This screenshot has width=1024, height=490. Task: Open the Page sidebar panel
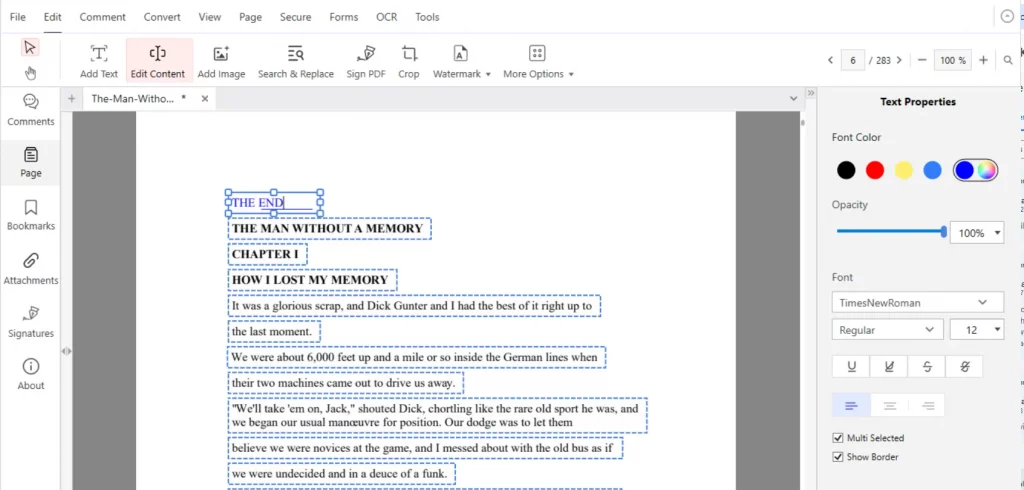pos(31,162)
